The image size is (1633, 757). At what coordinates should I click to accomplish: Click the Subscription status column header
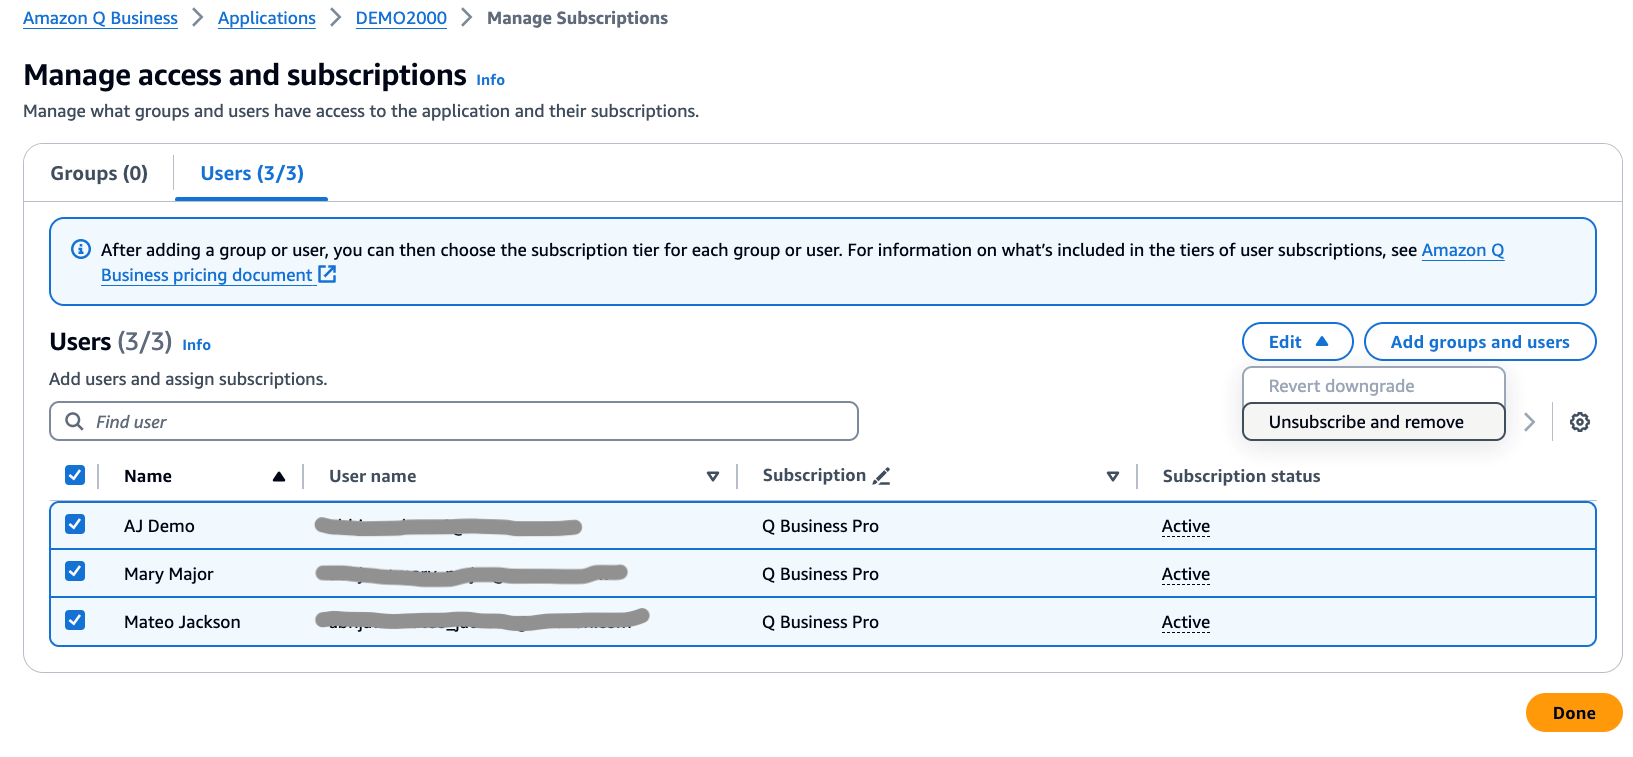coord(1241,476)
